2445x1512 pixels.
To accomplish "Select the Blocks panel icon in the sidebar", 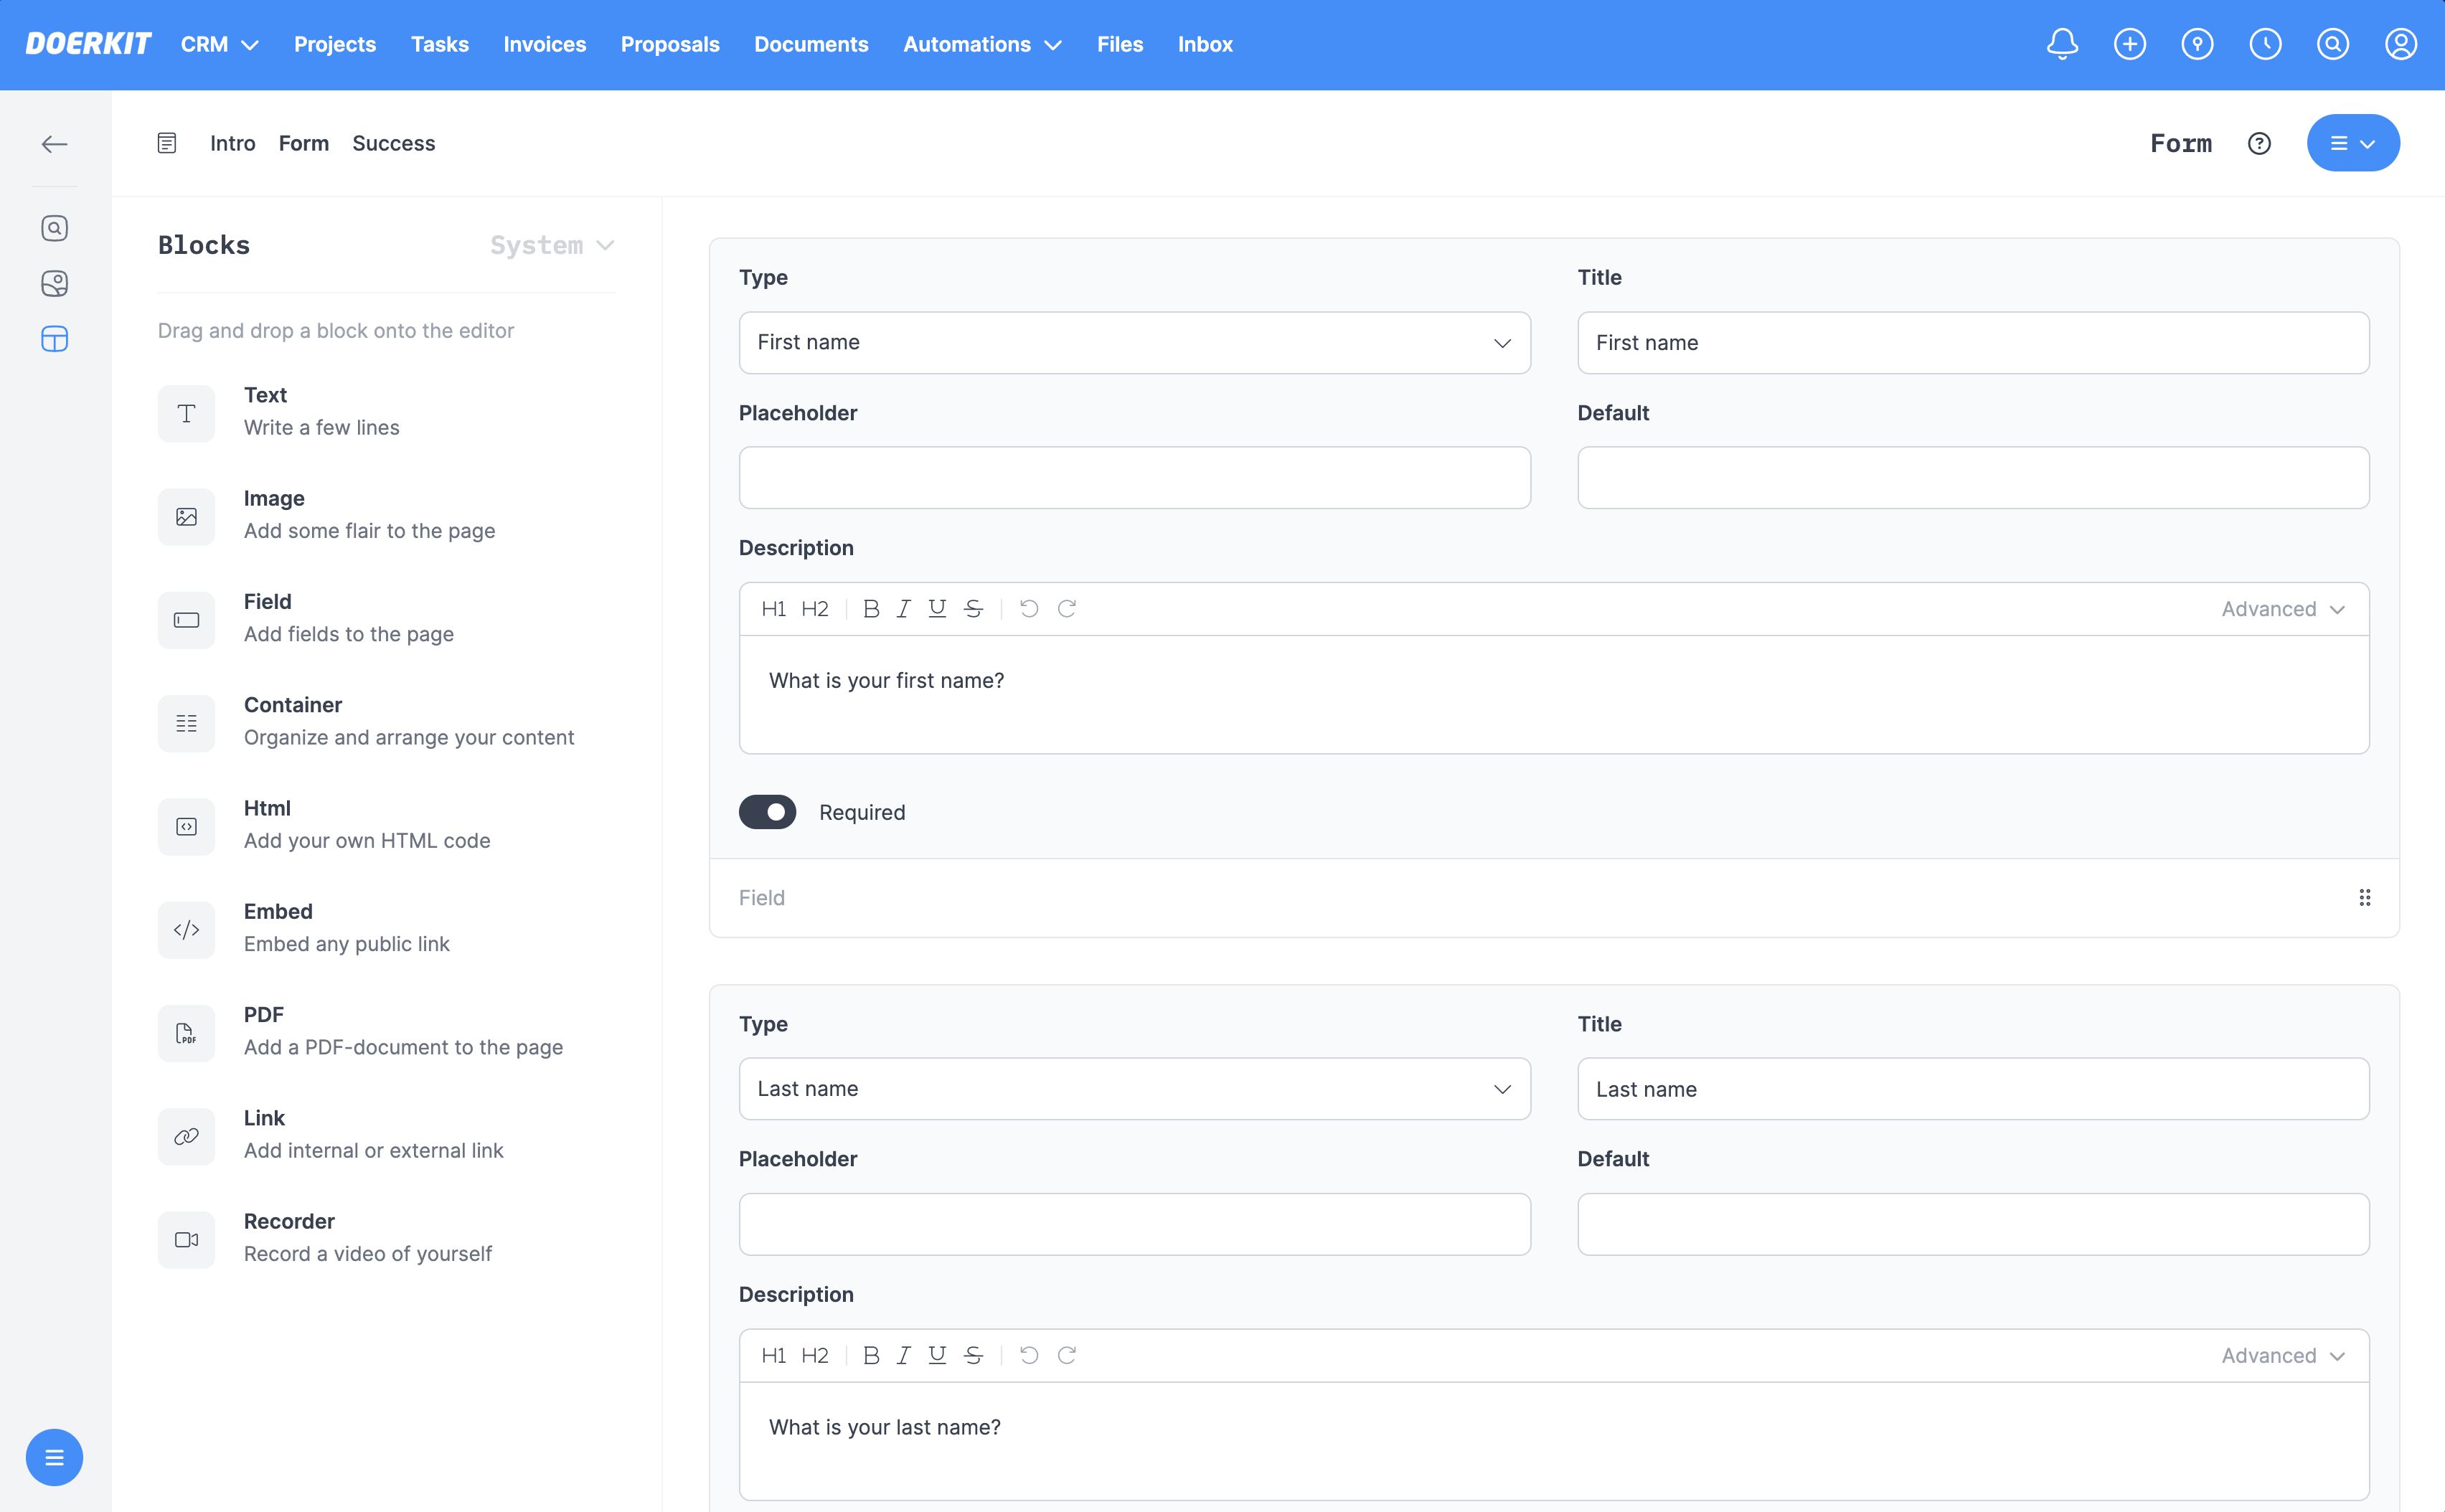I will 54,339.
